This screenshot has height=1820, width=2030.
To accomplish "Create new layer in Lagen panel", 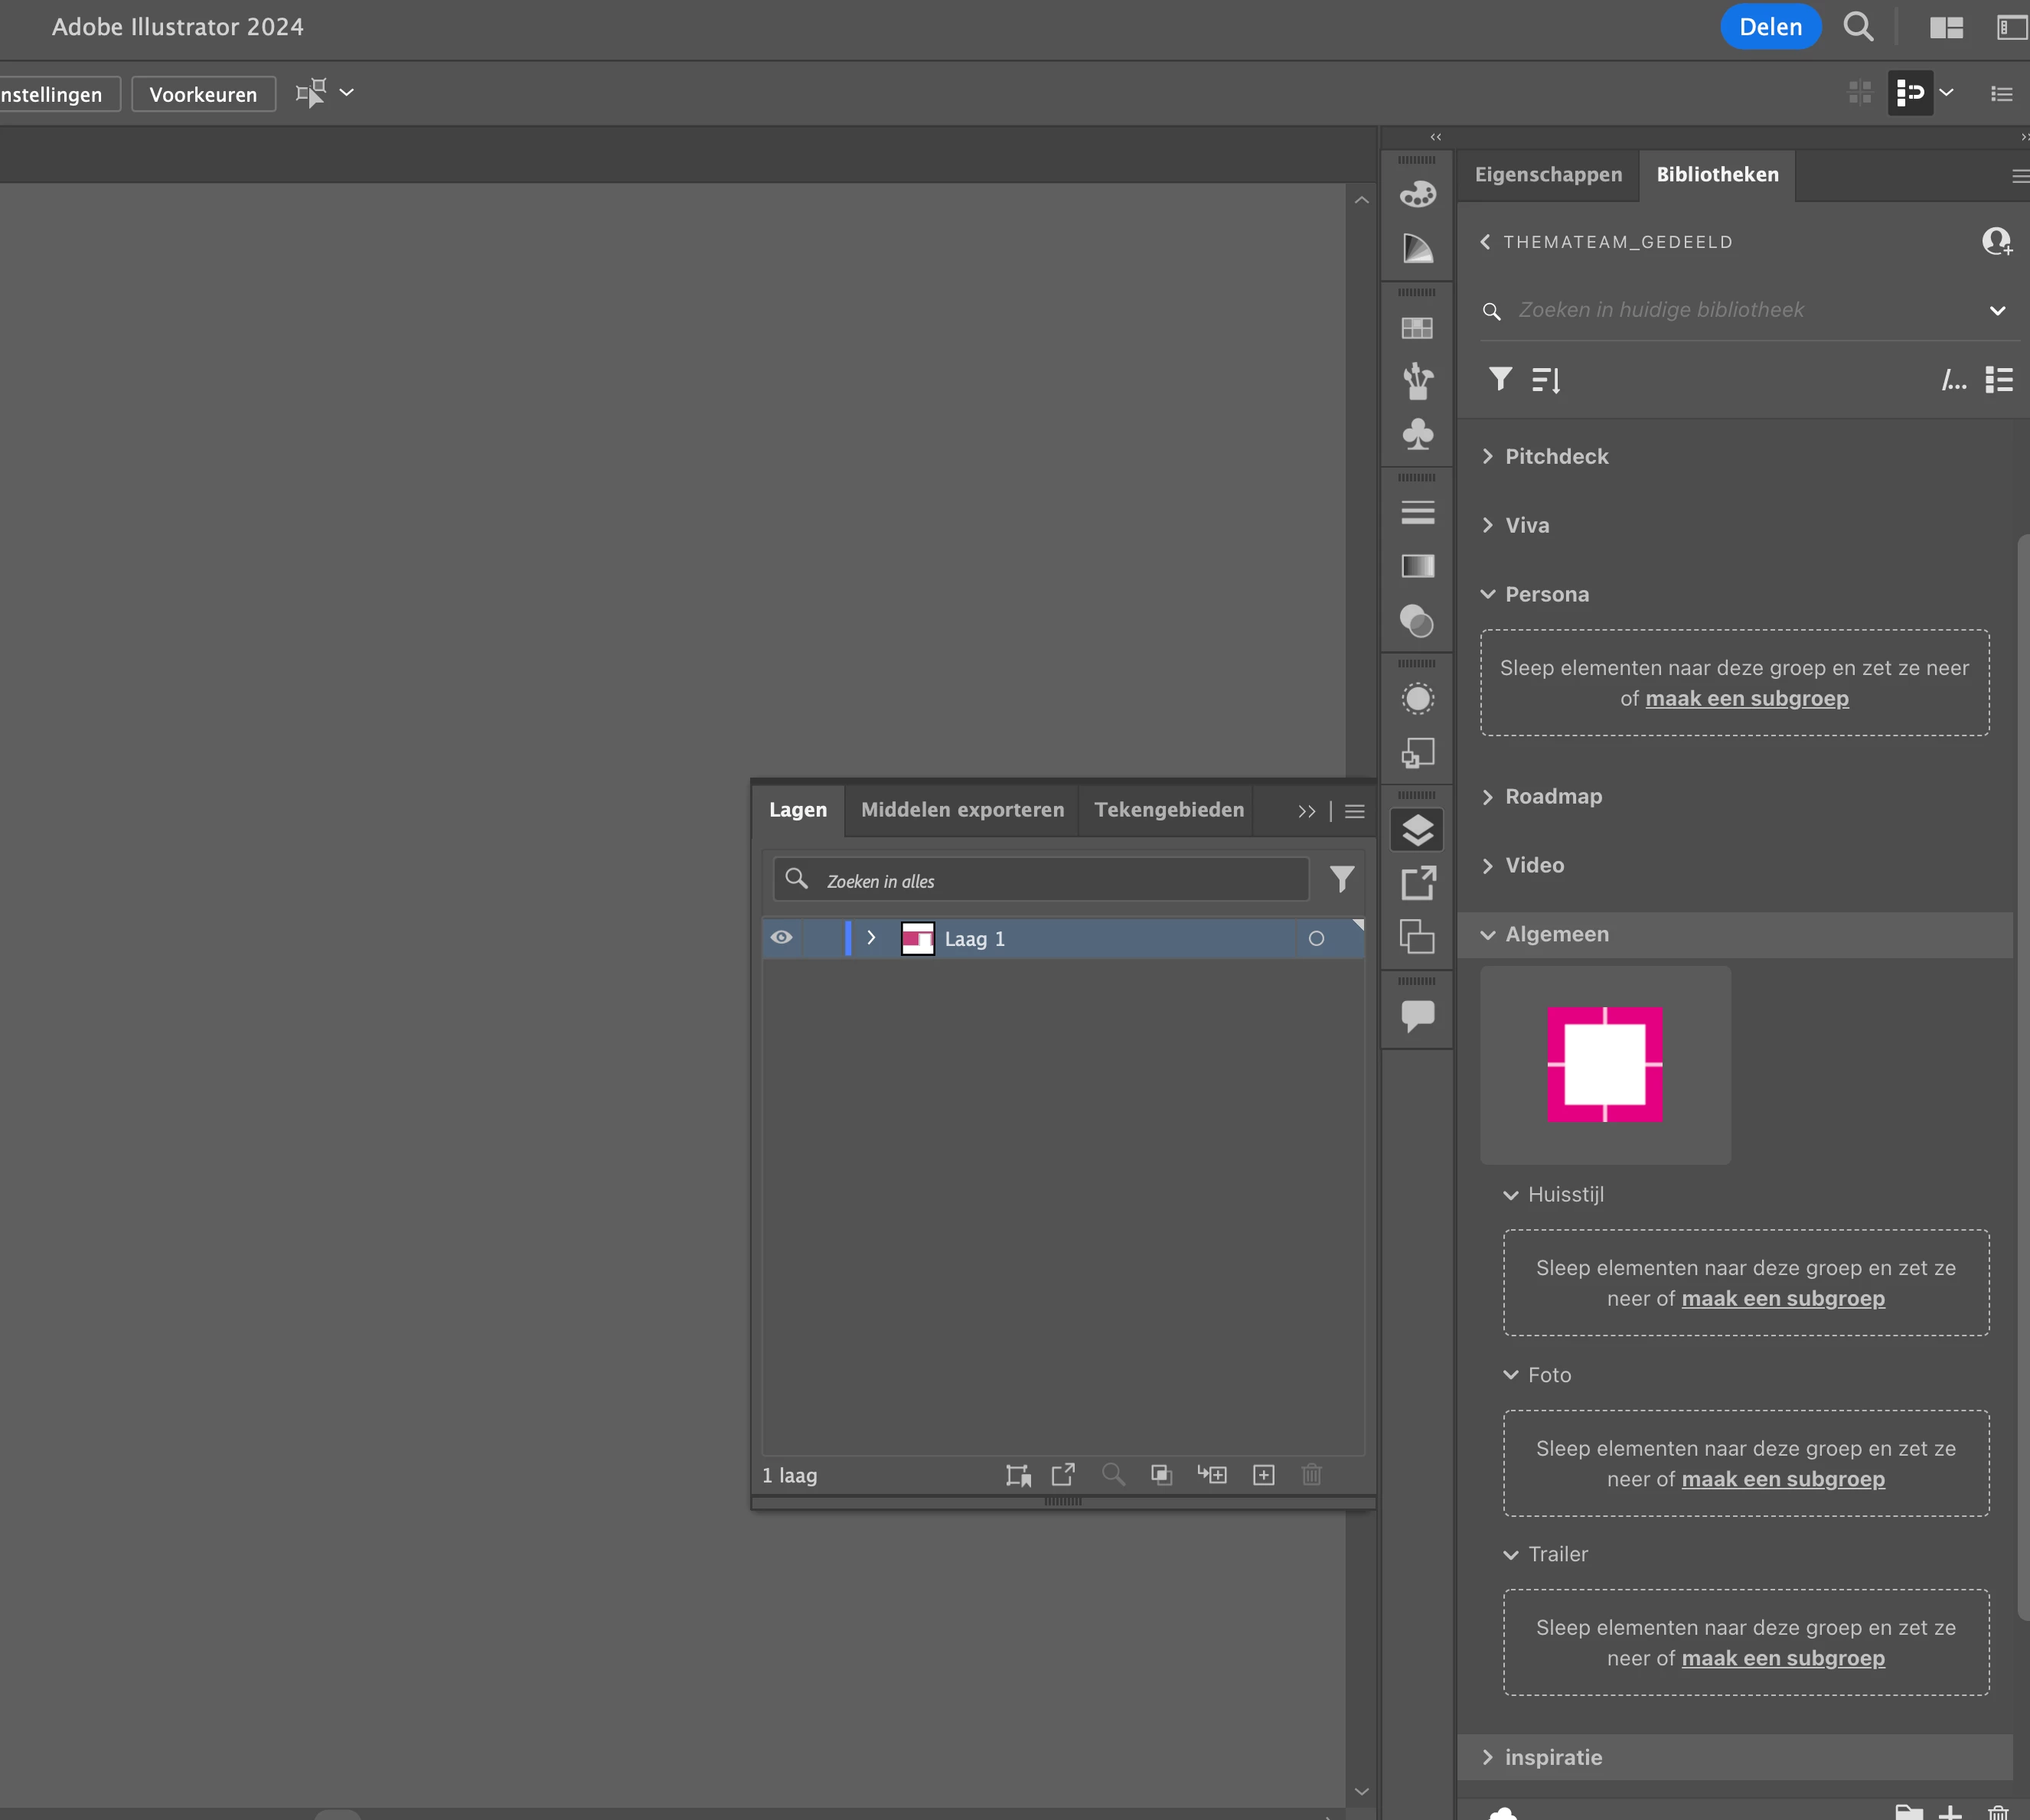I will pos(1264,1475).
